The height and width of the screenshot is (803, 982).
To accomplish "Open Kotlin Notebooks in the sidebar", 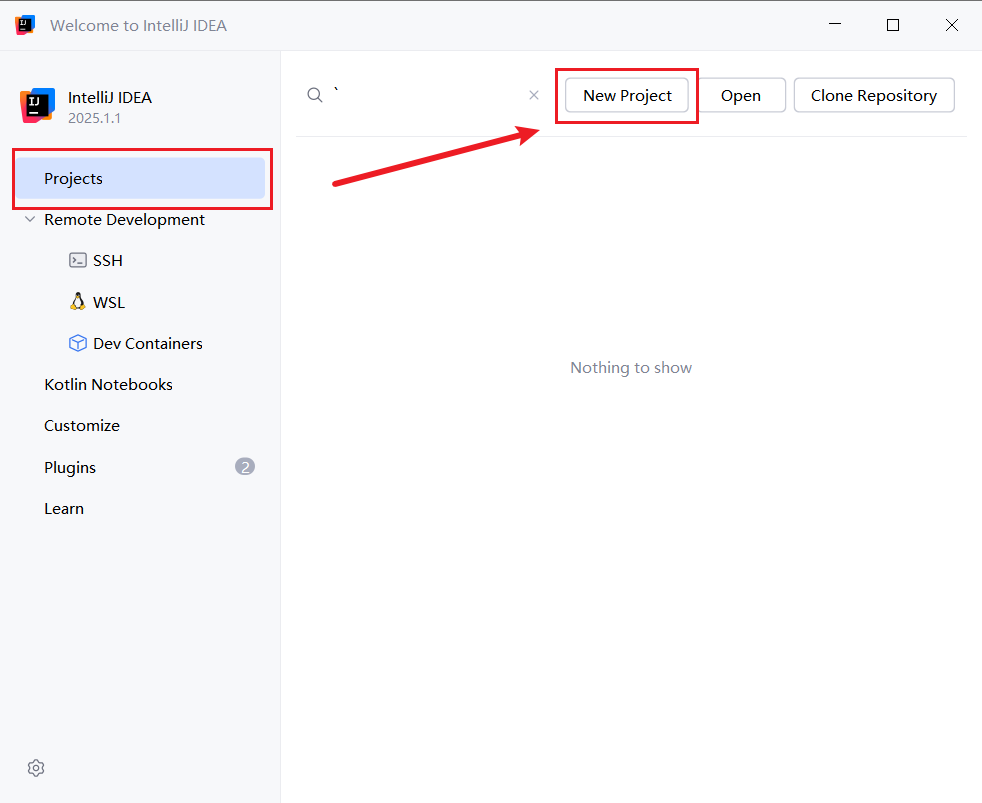I will pyautogui.click(x=108, y=385).
